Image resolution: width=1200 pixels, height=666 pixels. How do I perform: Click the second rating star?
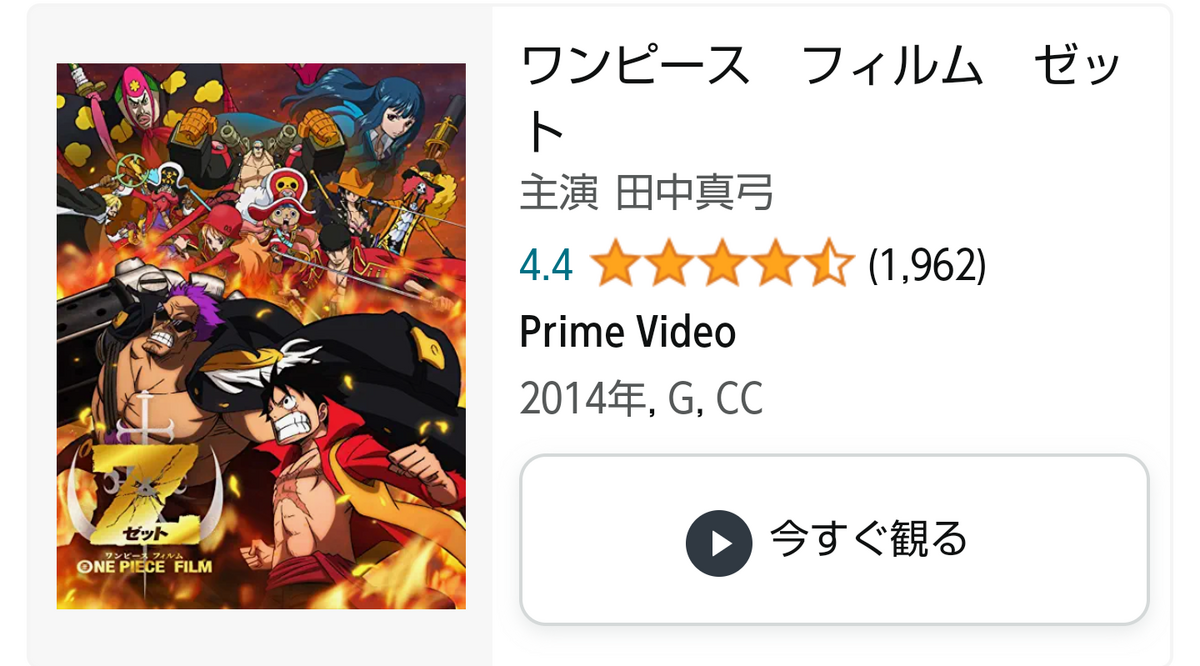pos(667,266)
